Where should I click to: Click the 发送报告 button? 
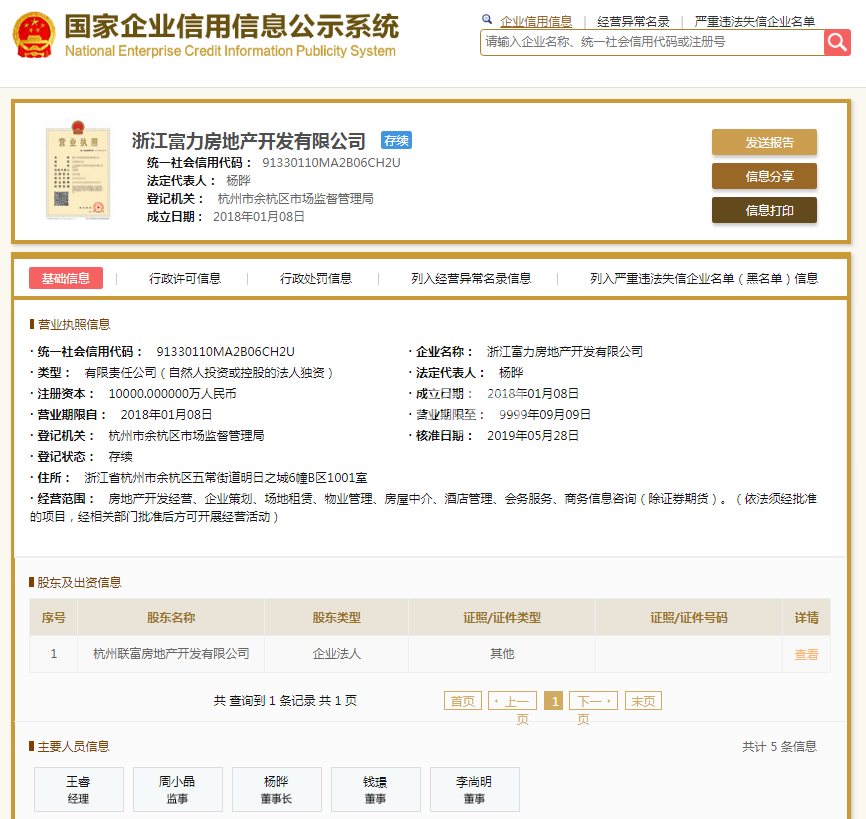(x=764, y=142)
